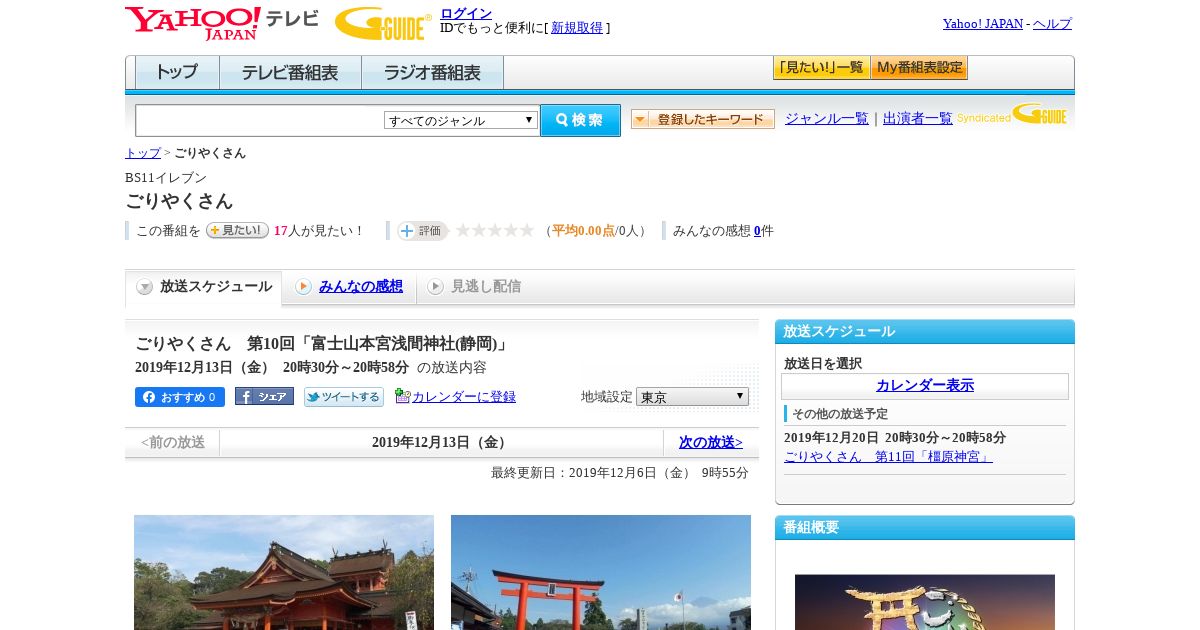Set rating with the first star
The width and height of the screenshot is (1200, 630).
coord(463,230)
